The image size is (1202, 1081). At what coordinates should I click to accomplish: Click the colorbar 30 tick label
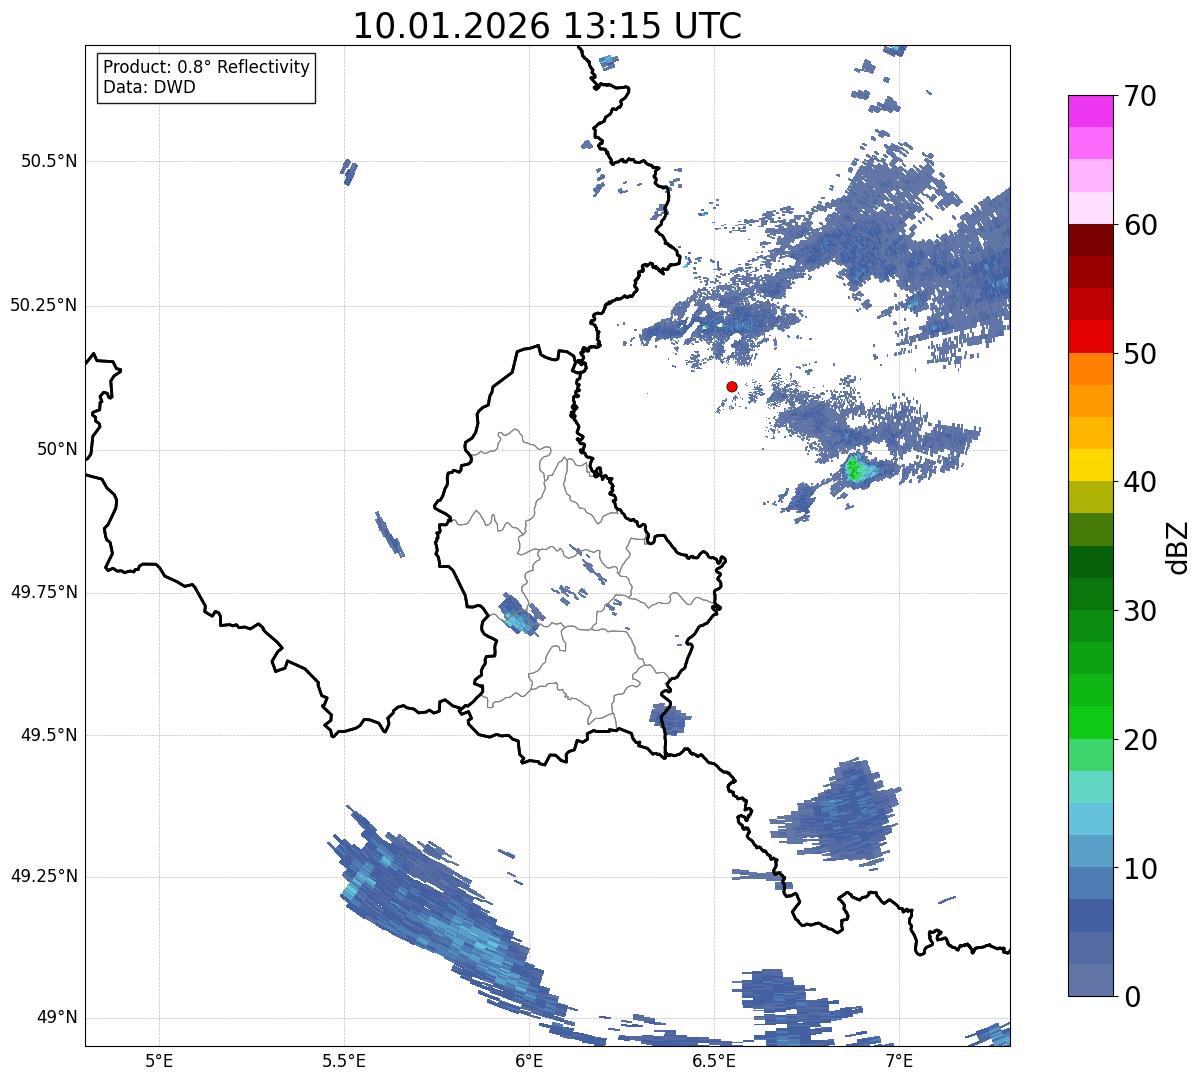(x=1140, y=611)
